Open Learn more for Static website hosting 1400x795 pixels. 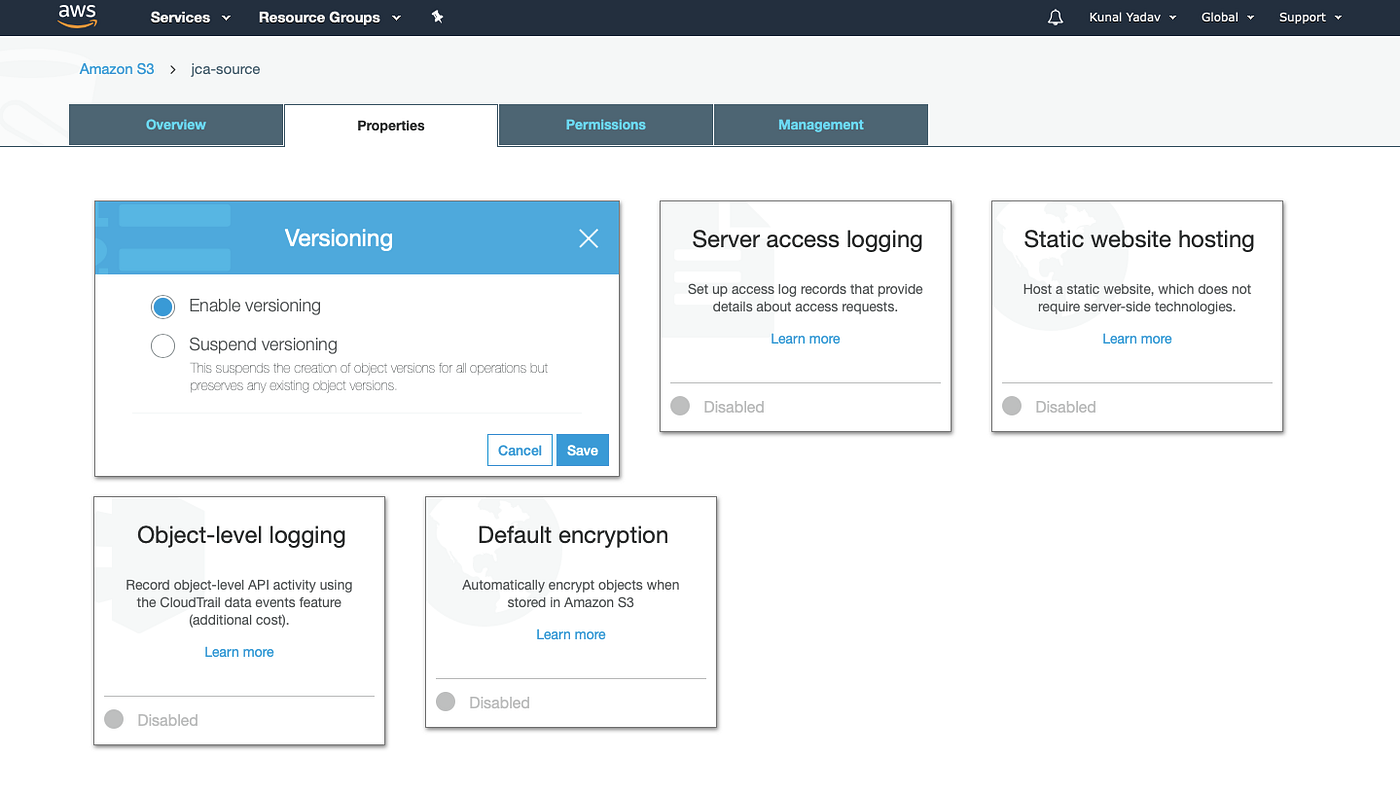[x=1136, y=338]
